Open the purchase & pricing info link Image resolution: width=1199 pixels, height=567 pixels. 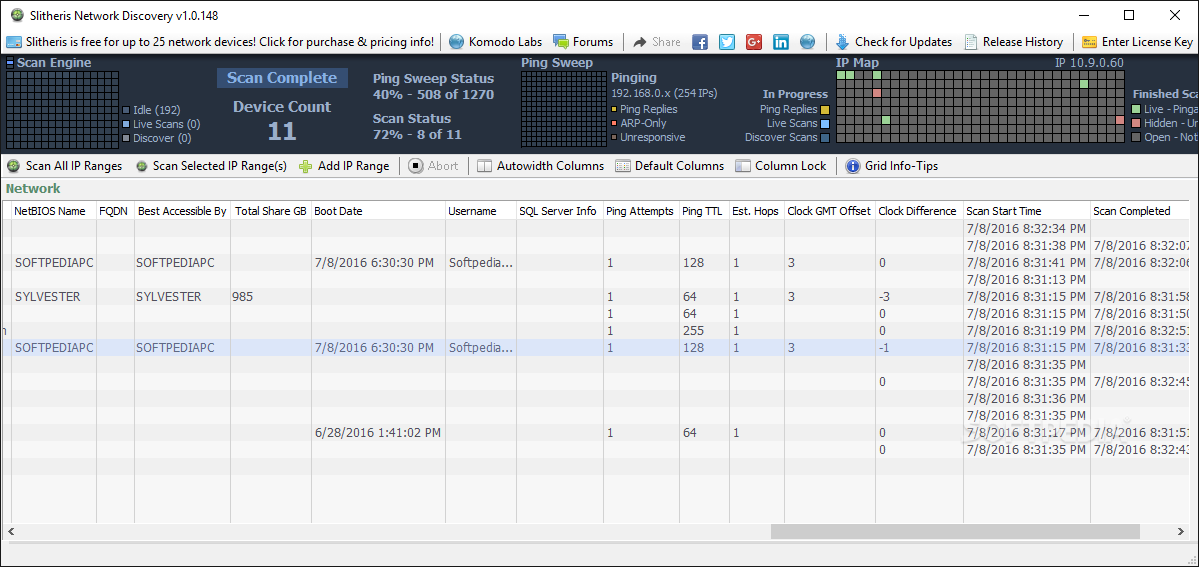pyautogui.click(x=220, y=42)
